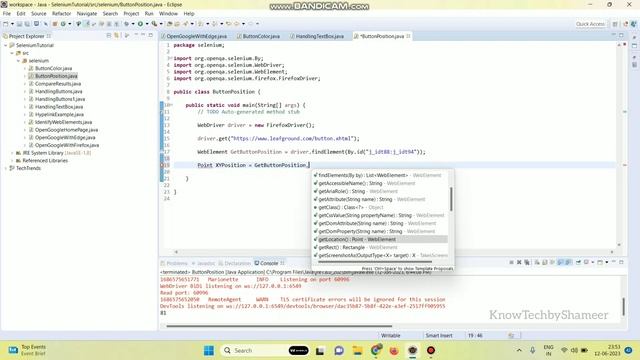Toggle Link with Editor in Project Explorer
The width and height of the screenshot is (640, 360).
(x=117, y=36)
